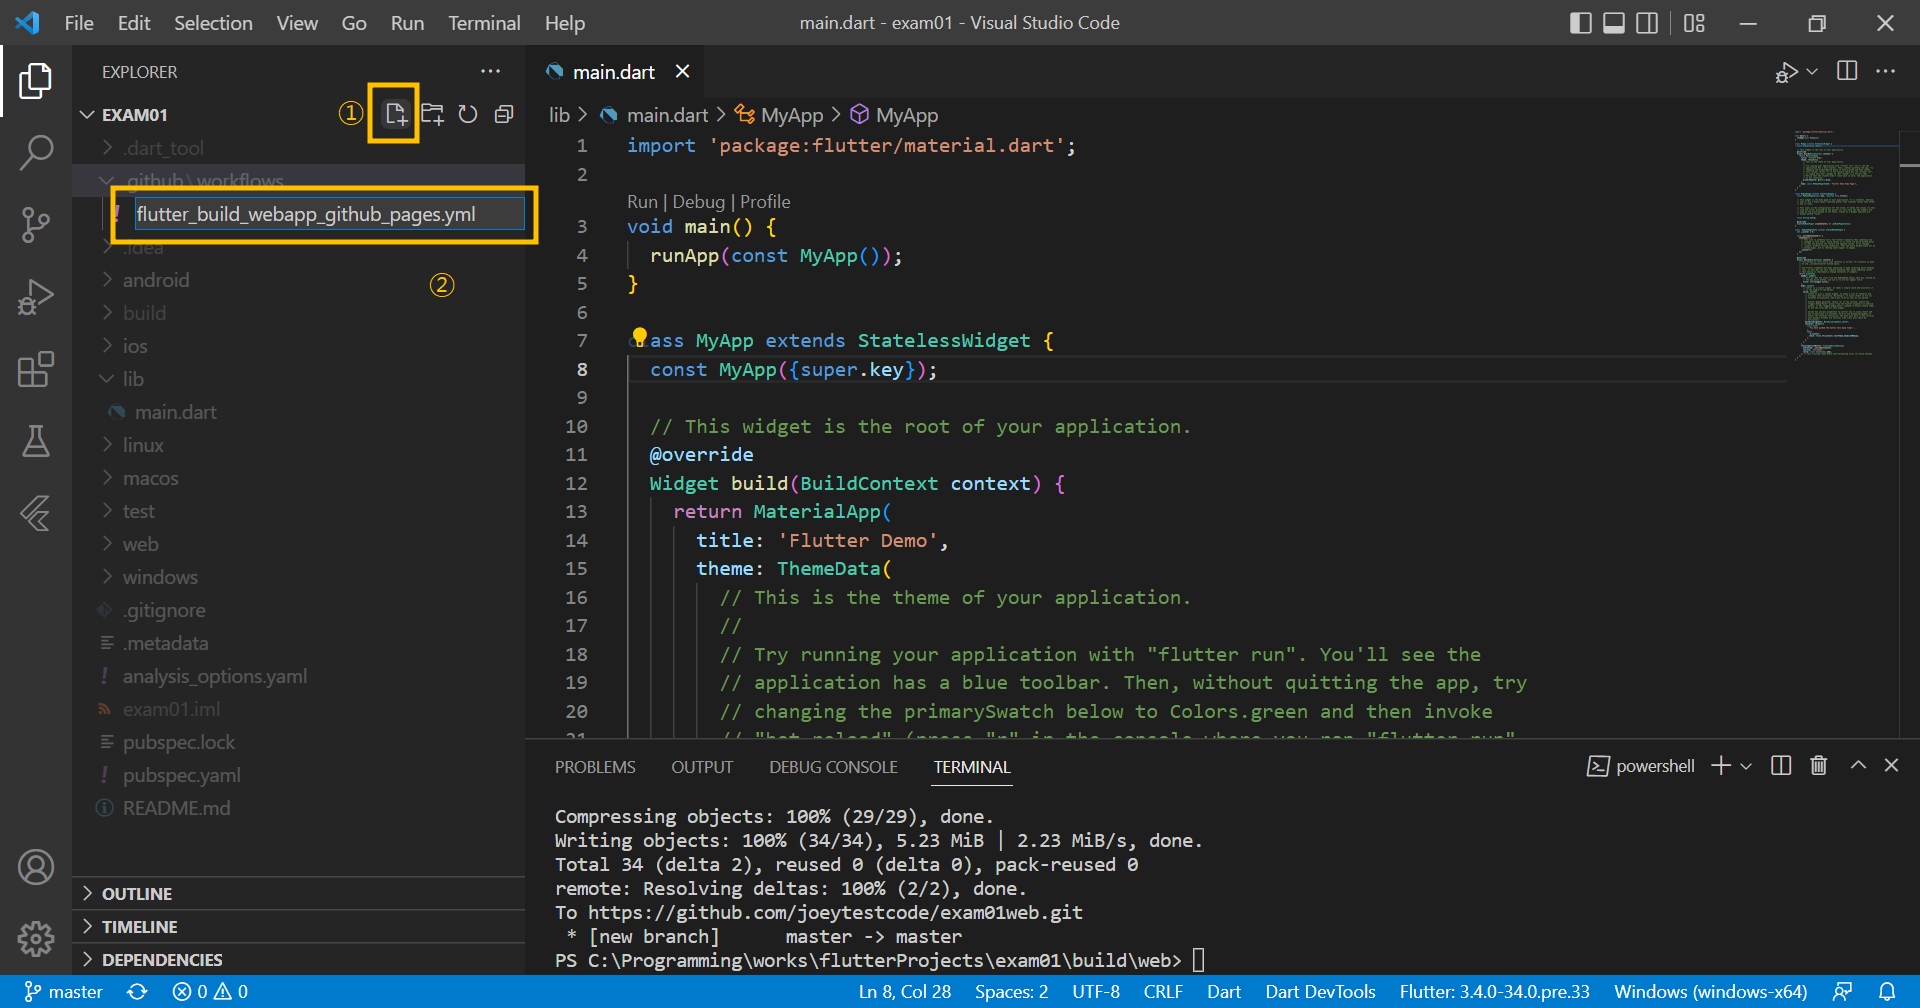Kill the terminal with trash icon
The width and height of the screenshot is (1920, 1008).
1819,766
